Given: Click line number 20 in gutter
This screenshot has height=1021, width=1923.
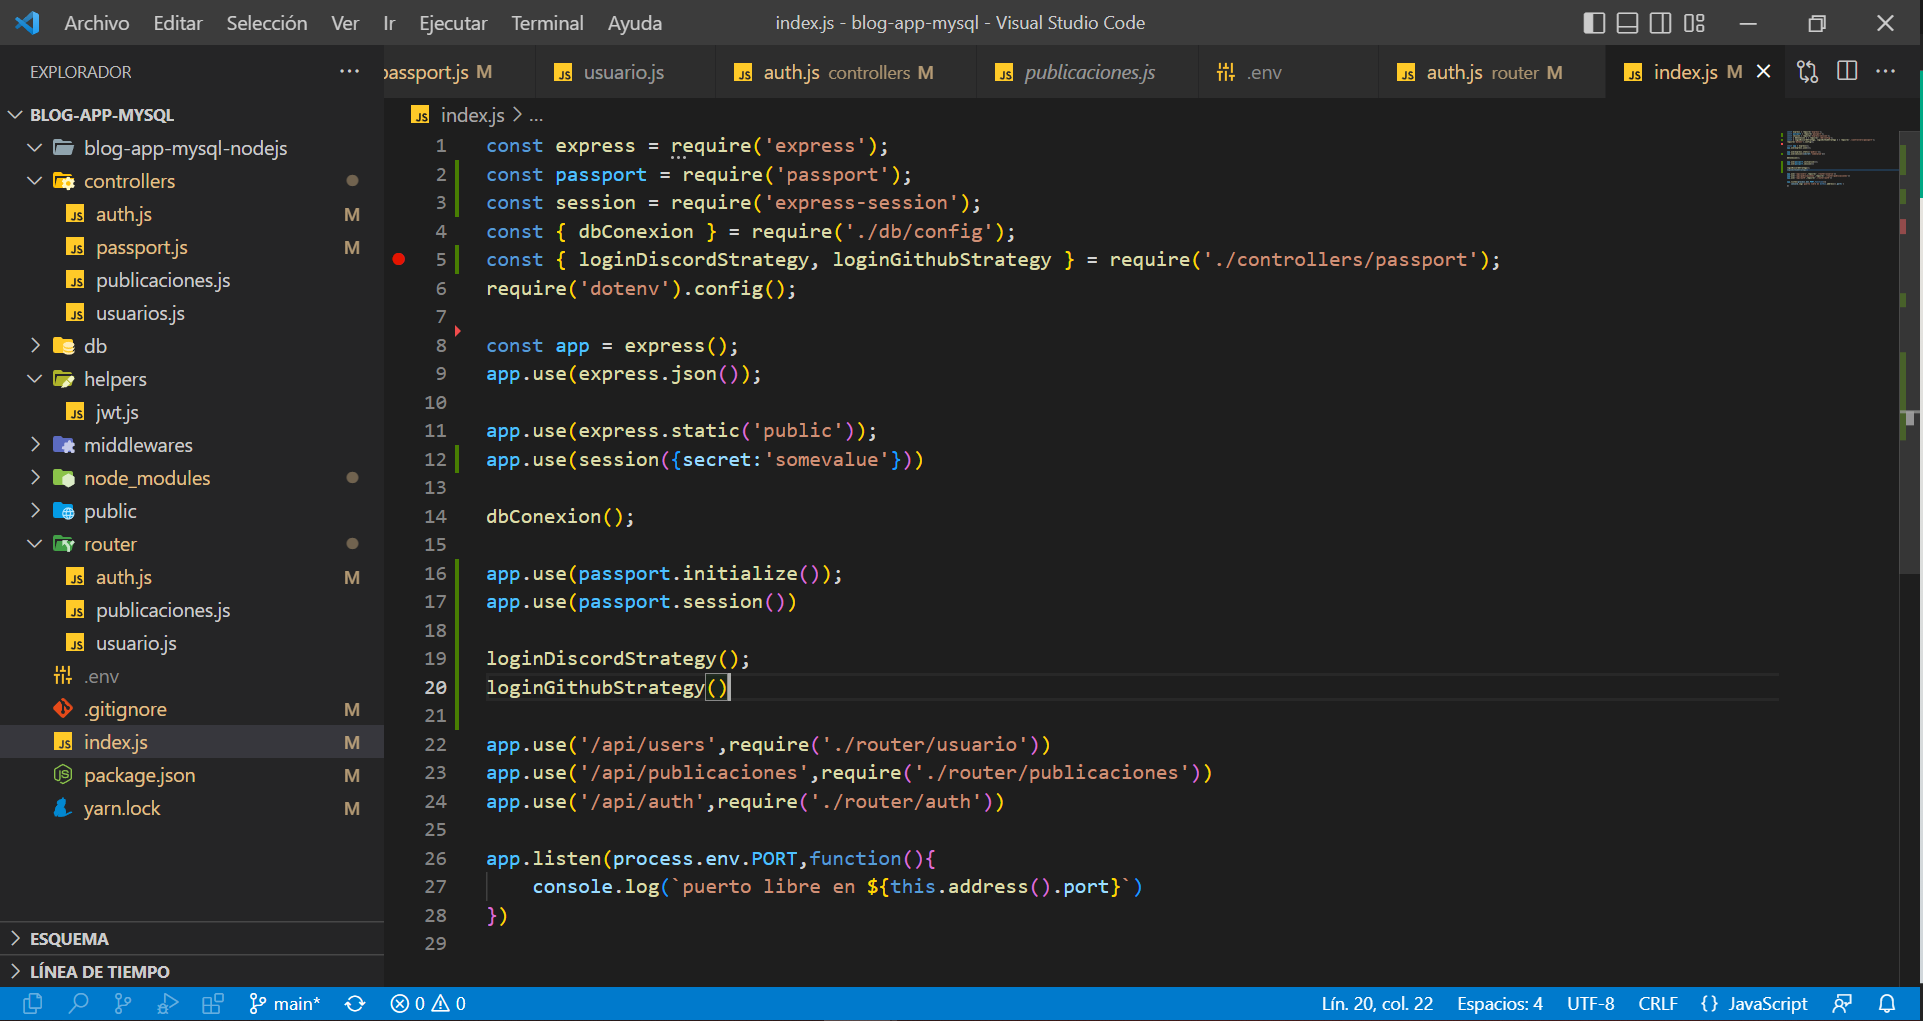Looking at the screenshot, I should click(435, 687).
